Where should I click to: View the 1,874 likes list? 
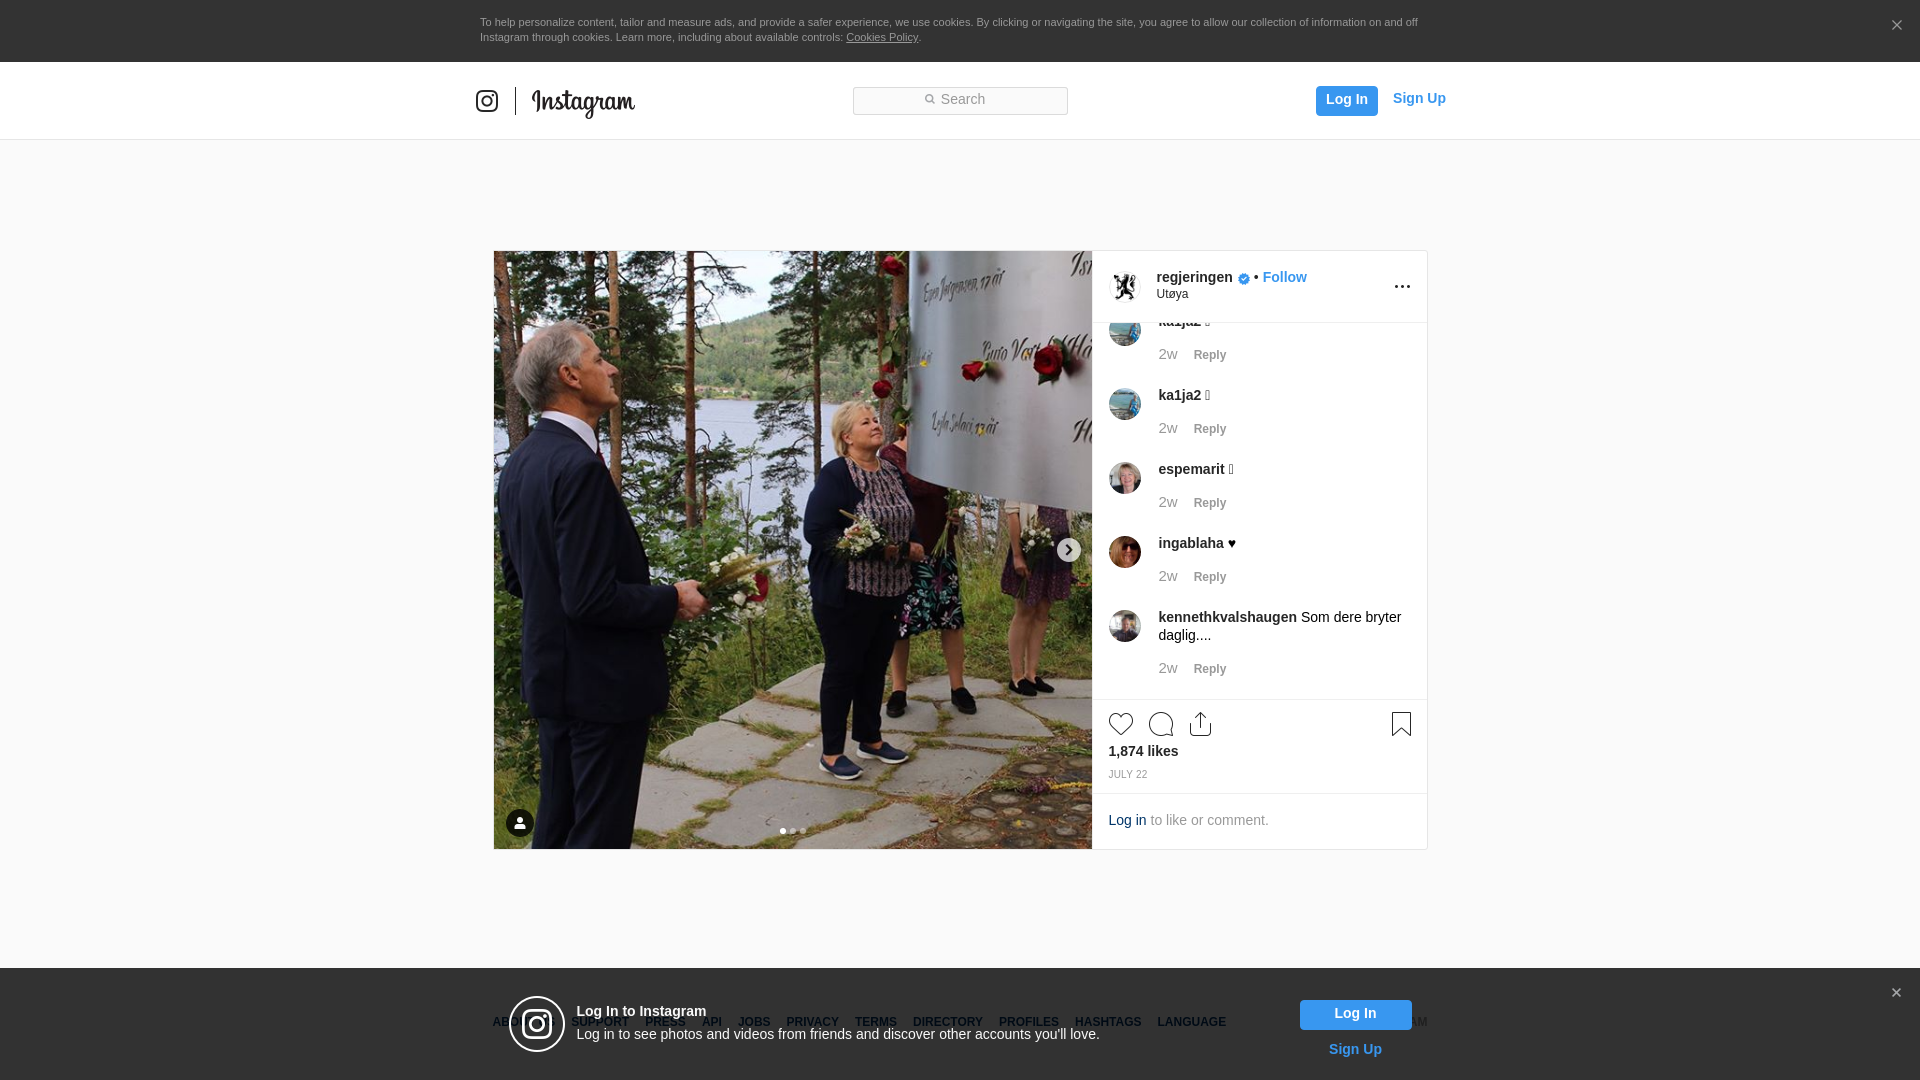(x=1143, y=751)
